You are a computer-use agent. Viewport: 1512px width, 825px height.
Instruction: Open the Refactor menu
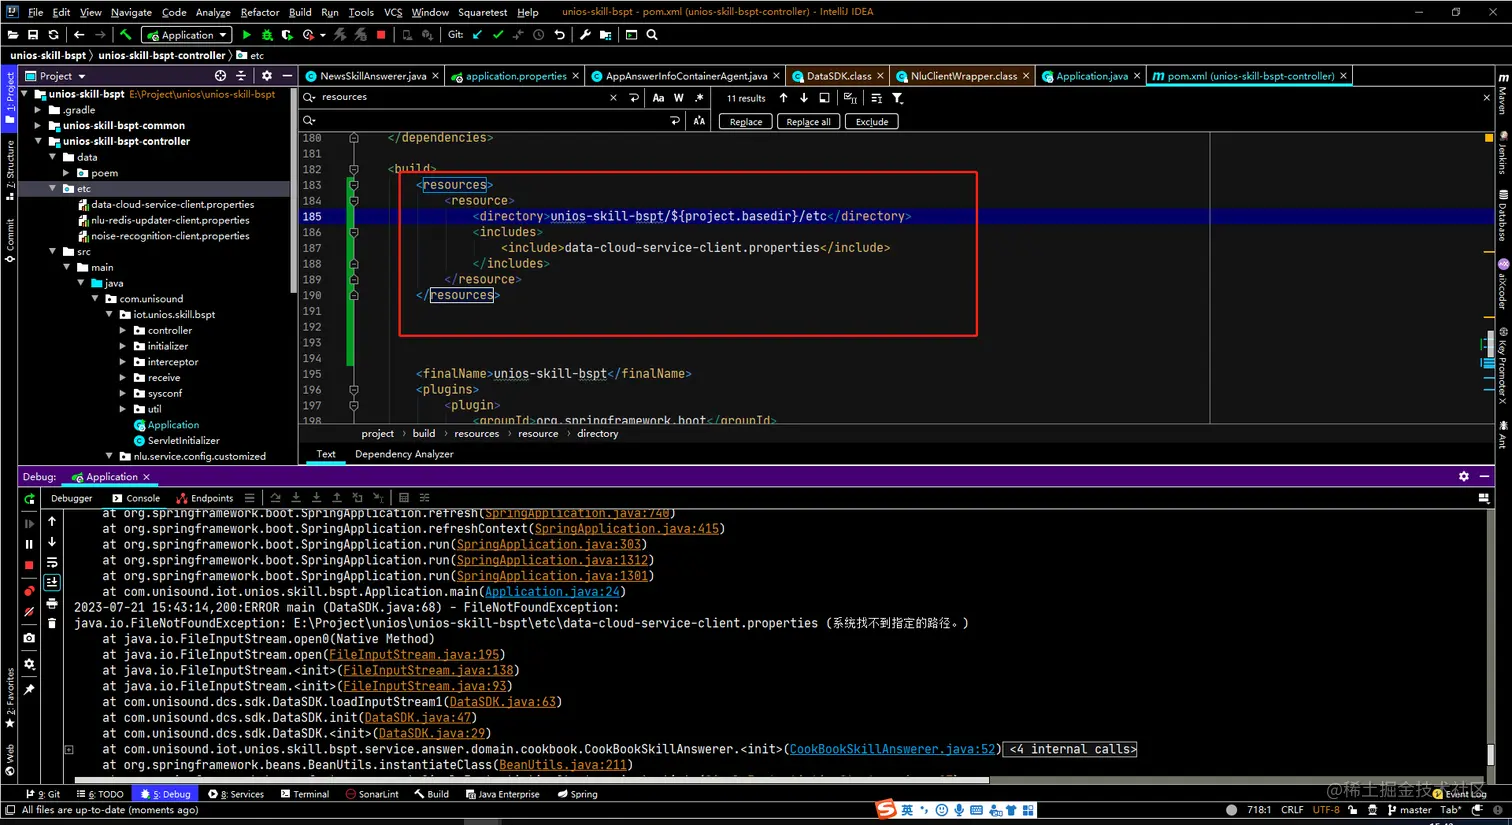click(260, 12)
